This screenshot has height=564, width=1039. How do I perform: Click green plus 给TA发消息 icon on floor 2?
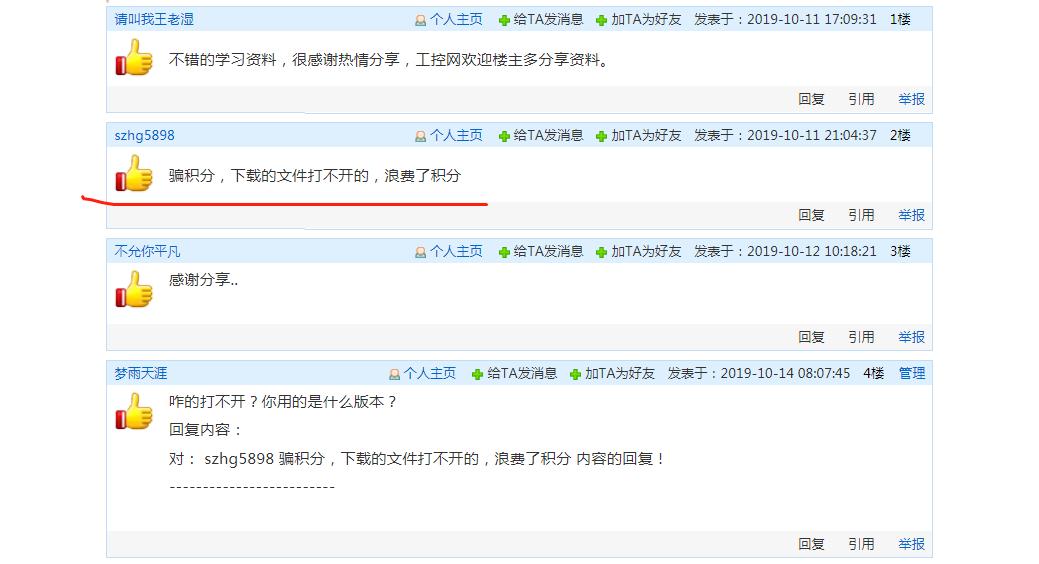(x=504, y=136)
